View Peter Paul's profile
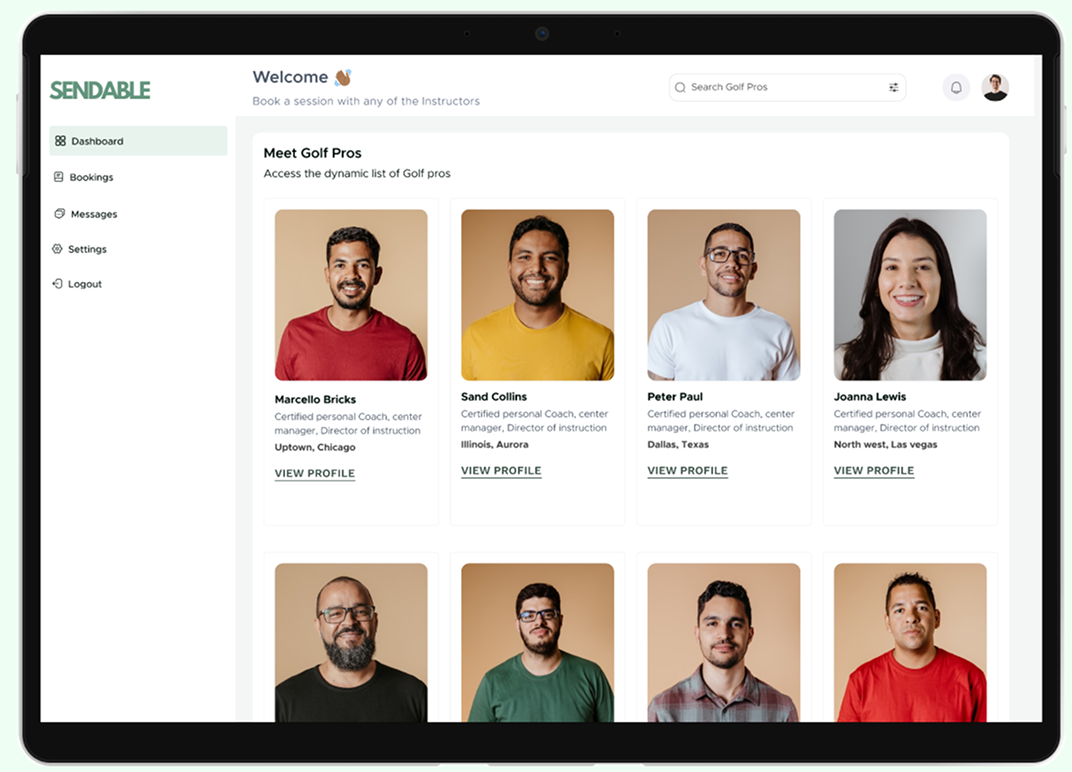The width and height of the screenshot is (1072, 772). pyautogui.click(x=687, y=469)
